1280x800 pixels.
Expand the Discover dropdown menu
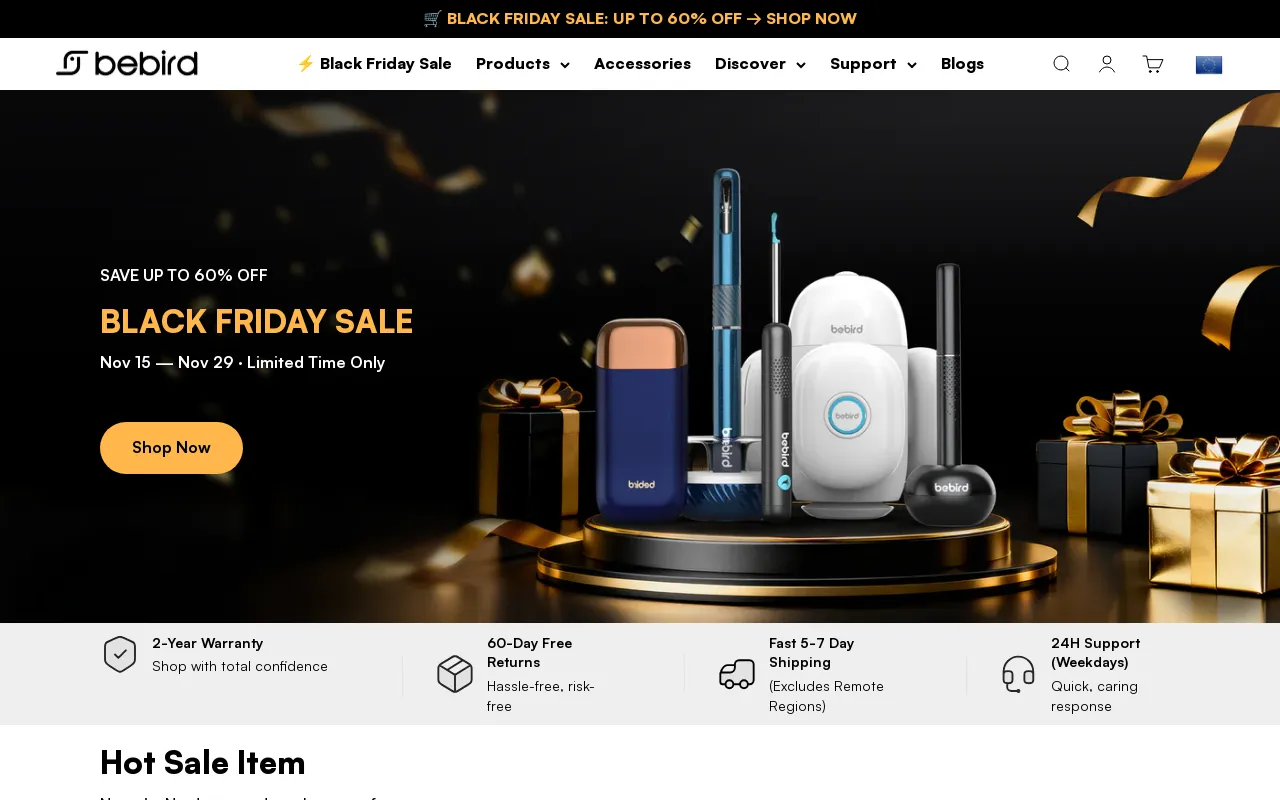tap(760, 64)
